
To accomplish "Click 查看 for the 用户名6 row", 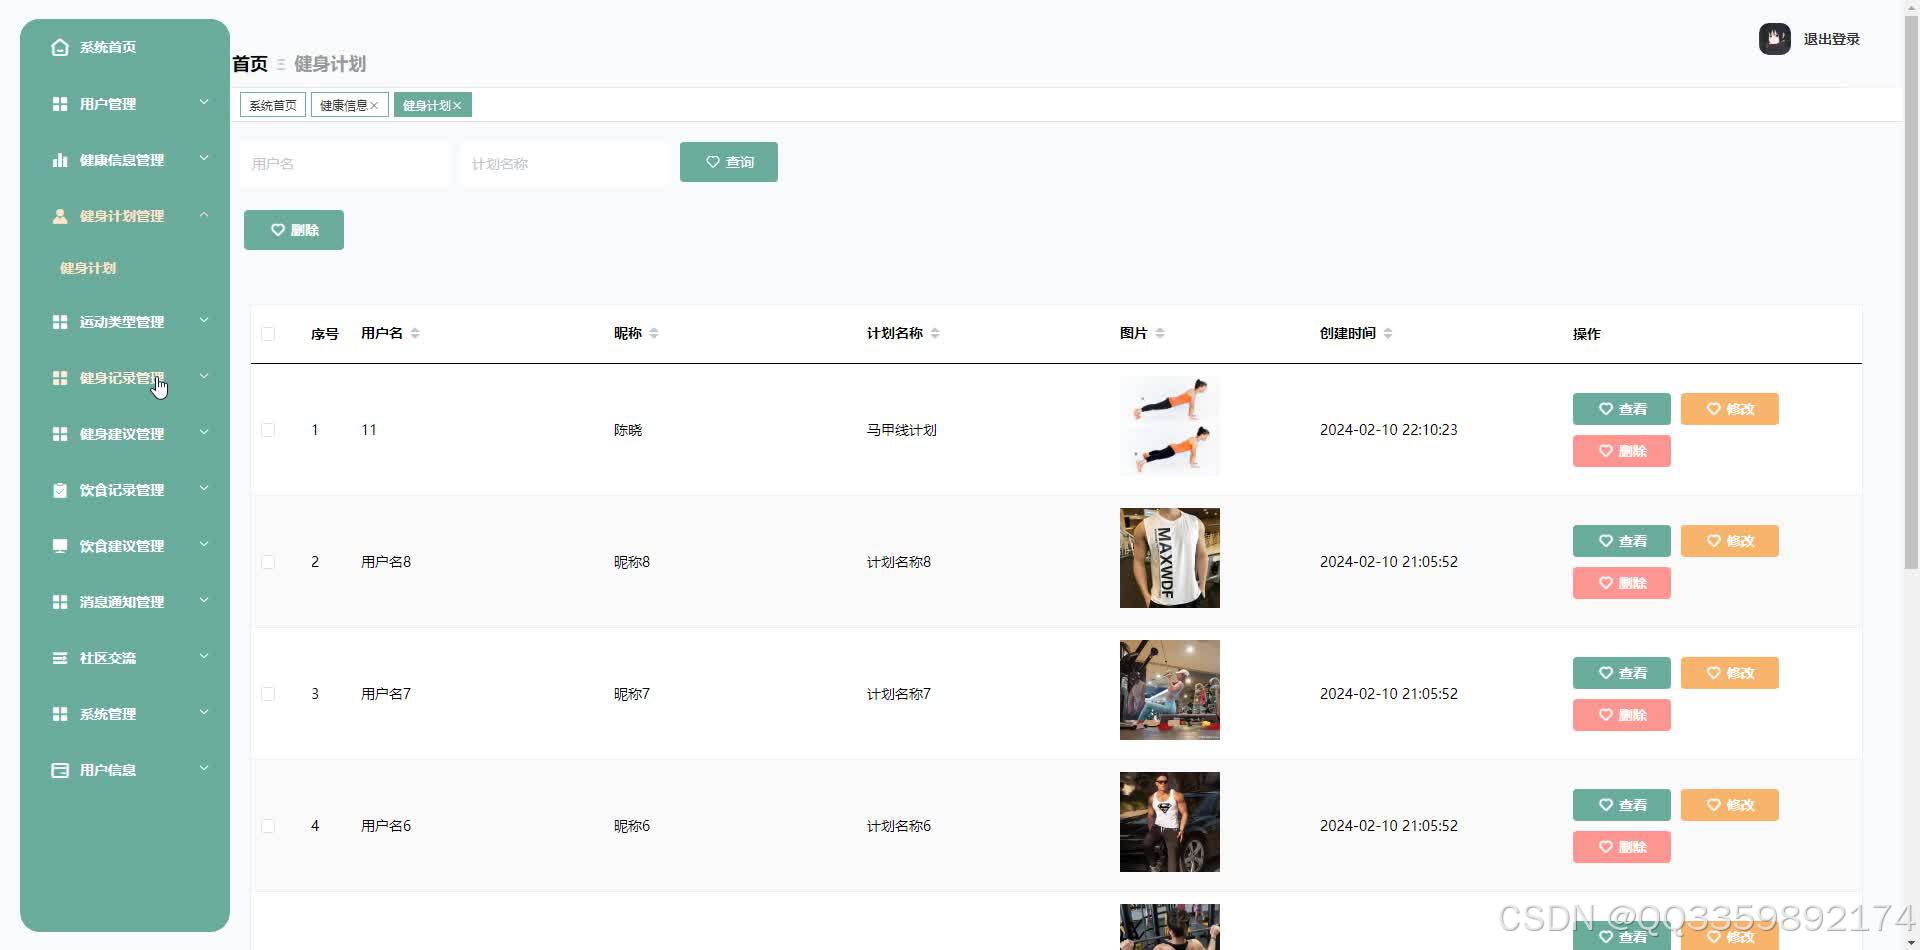I will [1622, 805].
